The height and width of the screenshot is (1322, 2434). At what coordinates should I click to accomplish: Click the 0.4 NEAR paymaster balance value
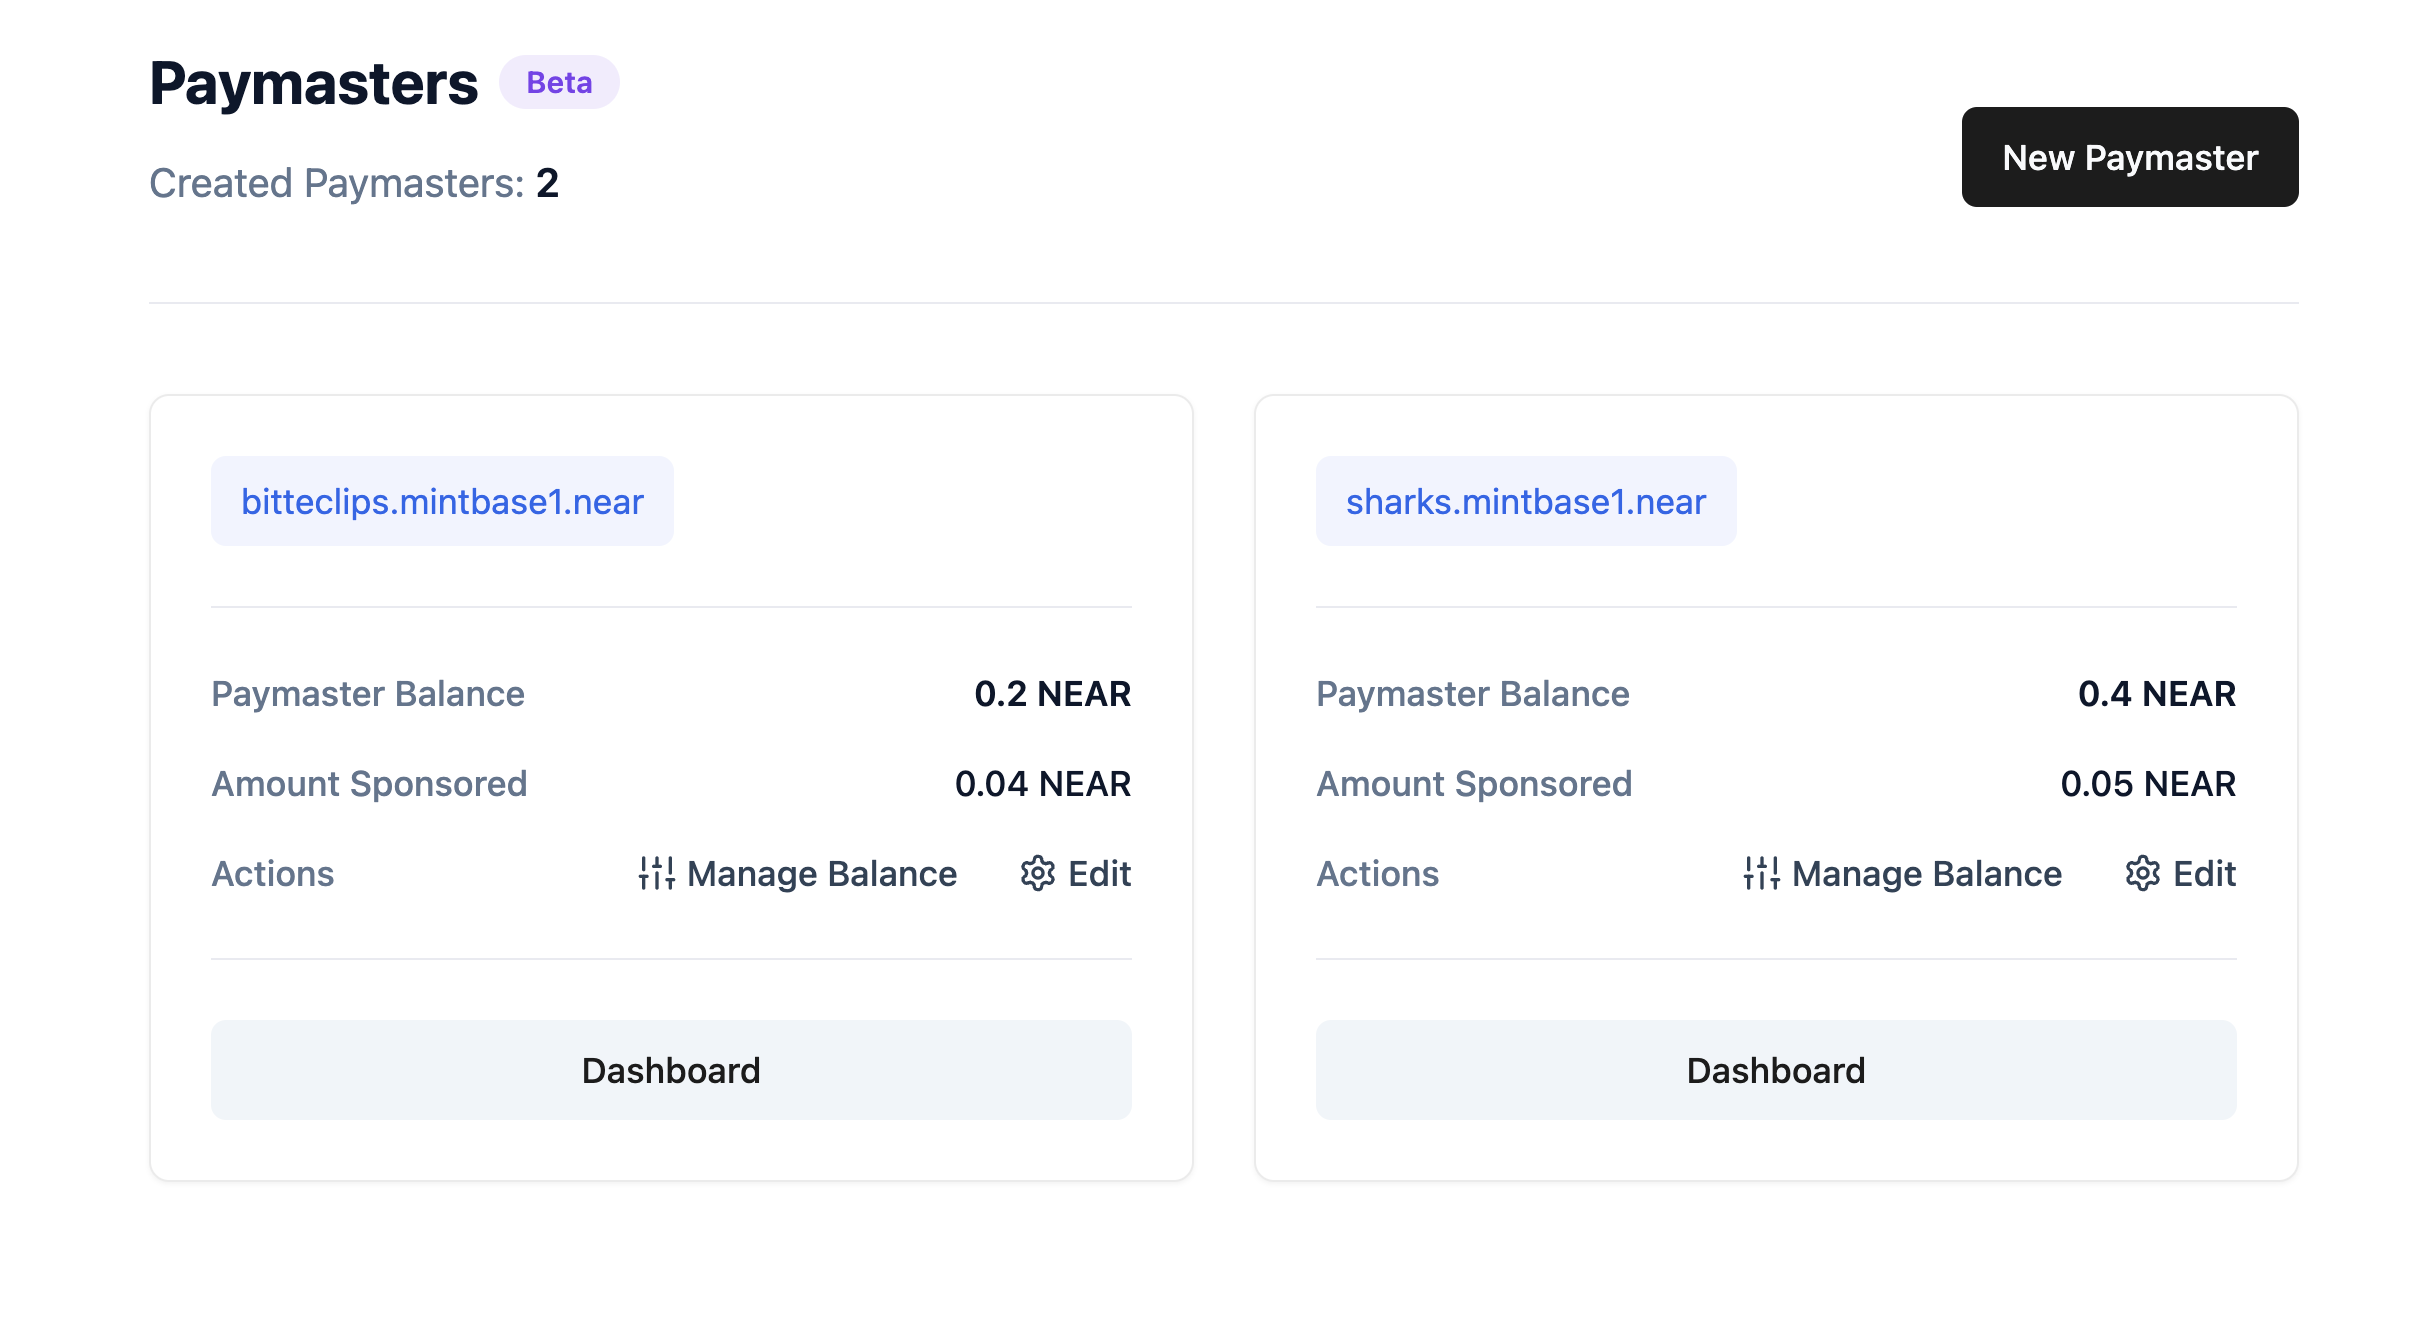tap(2156, 694)
